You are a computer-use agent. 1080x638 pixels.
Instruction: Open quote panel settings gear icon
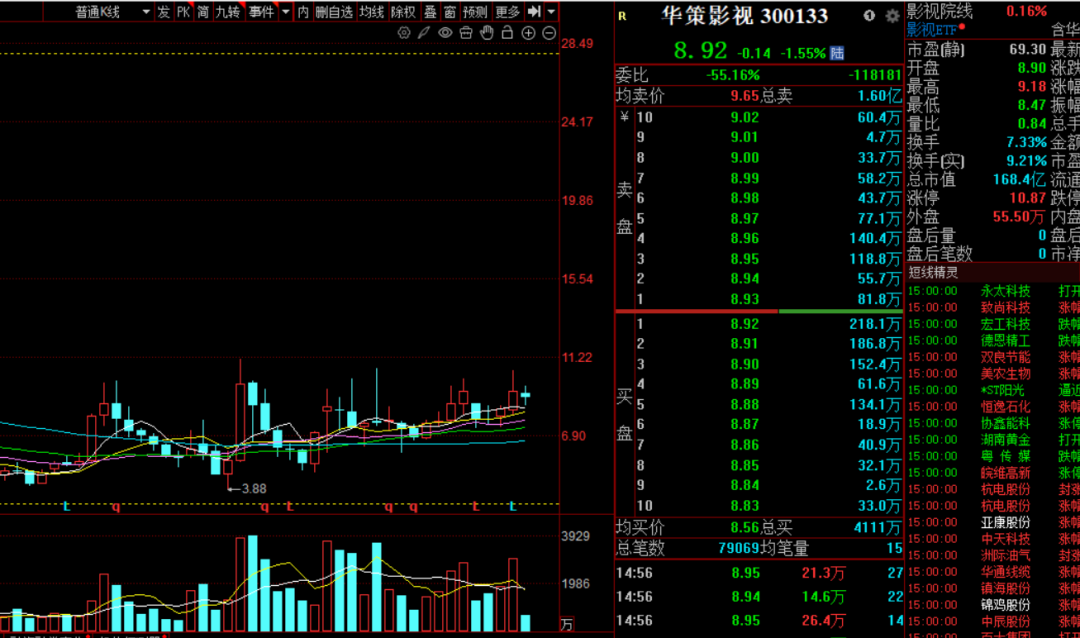coord(892,15)
